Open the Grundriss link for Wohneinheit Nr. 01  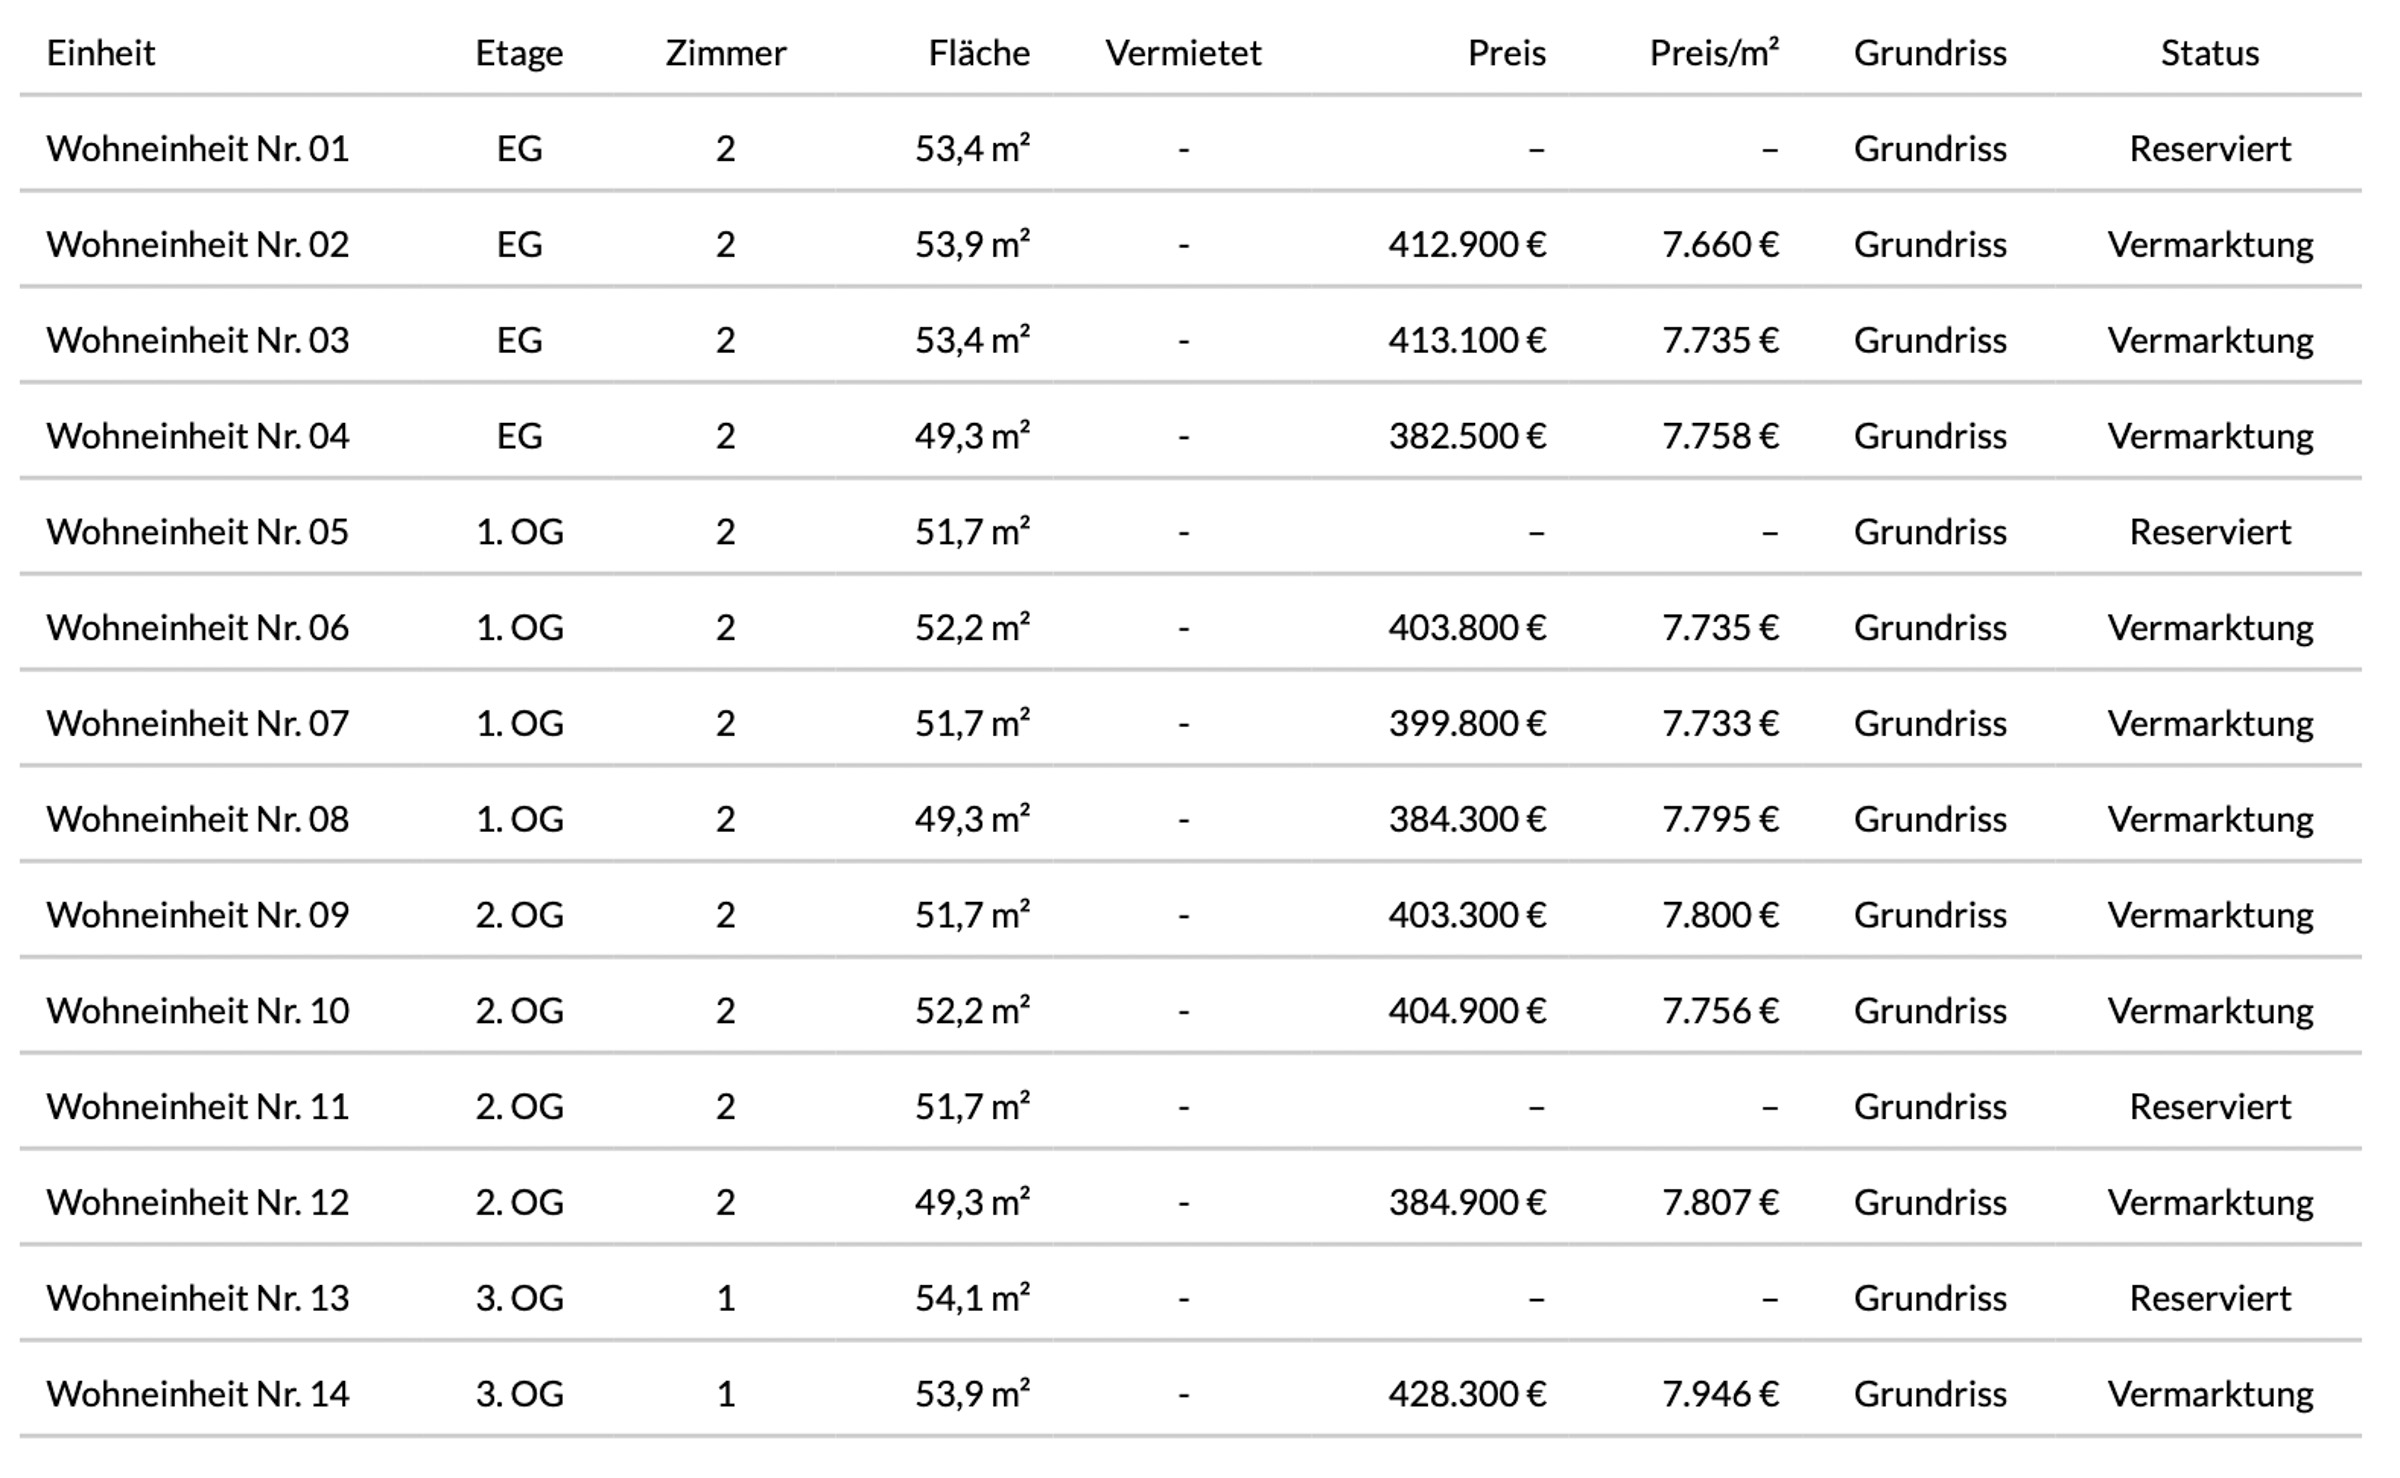tap(1929, 149)
